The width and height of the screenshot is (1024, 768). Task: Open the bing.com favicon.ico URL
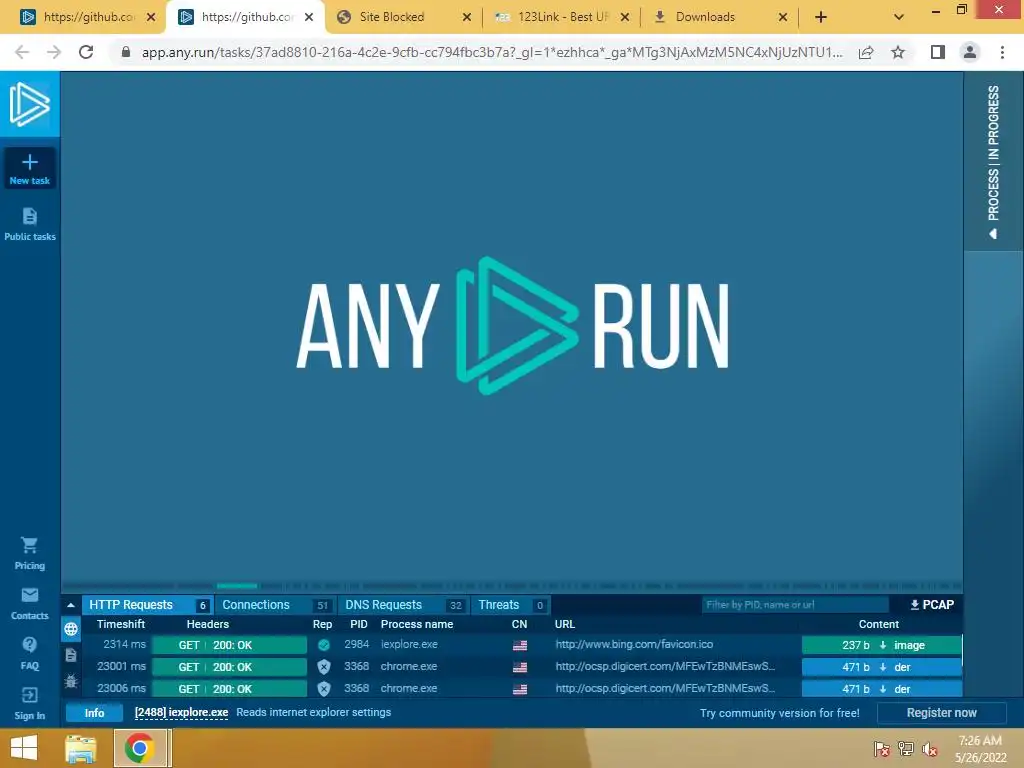click(x=634, y=645)
